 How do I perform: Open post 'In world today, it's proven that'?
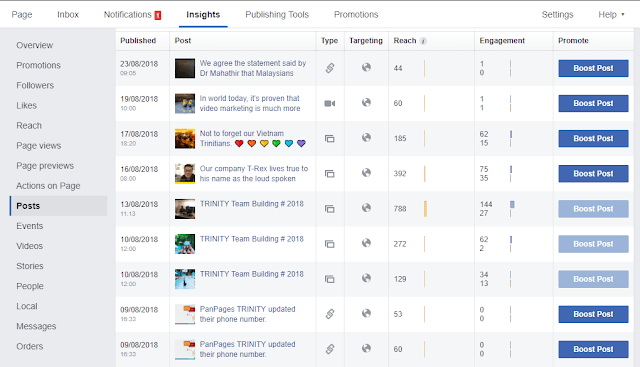pos(250,103)
